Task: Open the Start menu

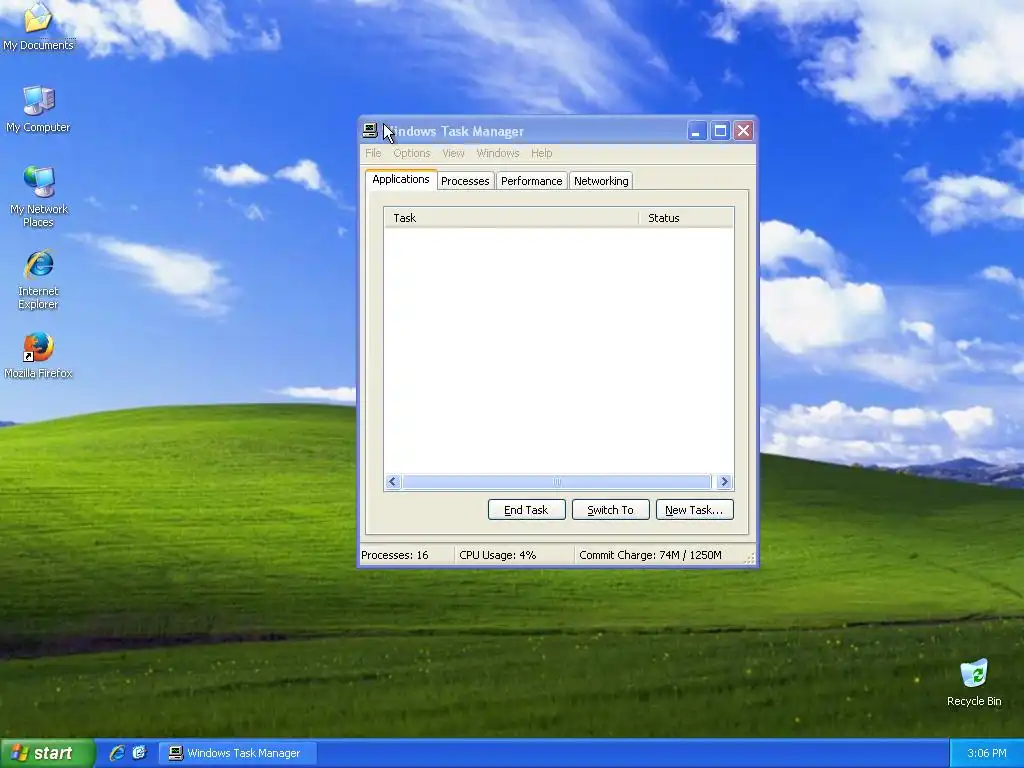Action: pos(47,753)
